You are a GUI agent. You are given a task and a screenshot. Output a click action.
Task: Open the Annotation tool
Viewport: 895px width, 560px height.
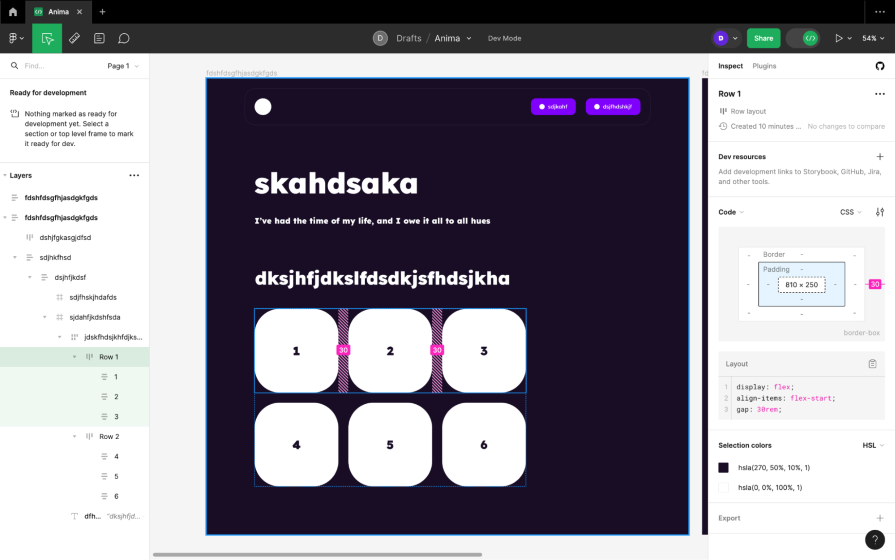[99, 38]
